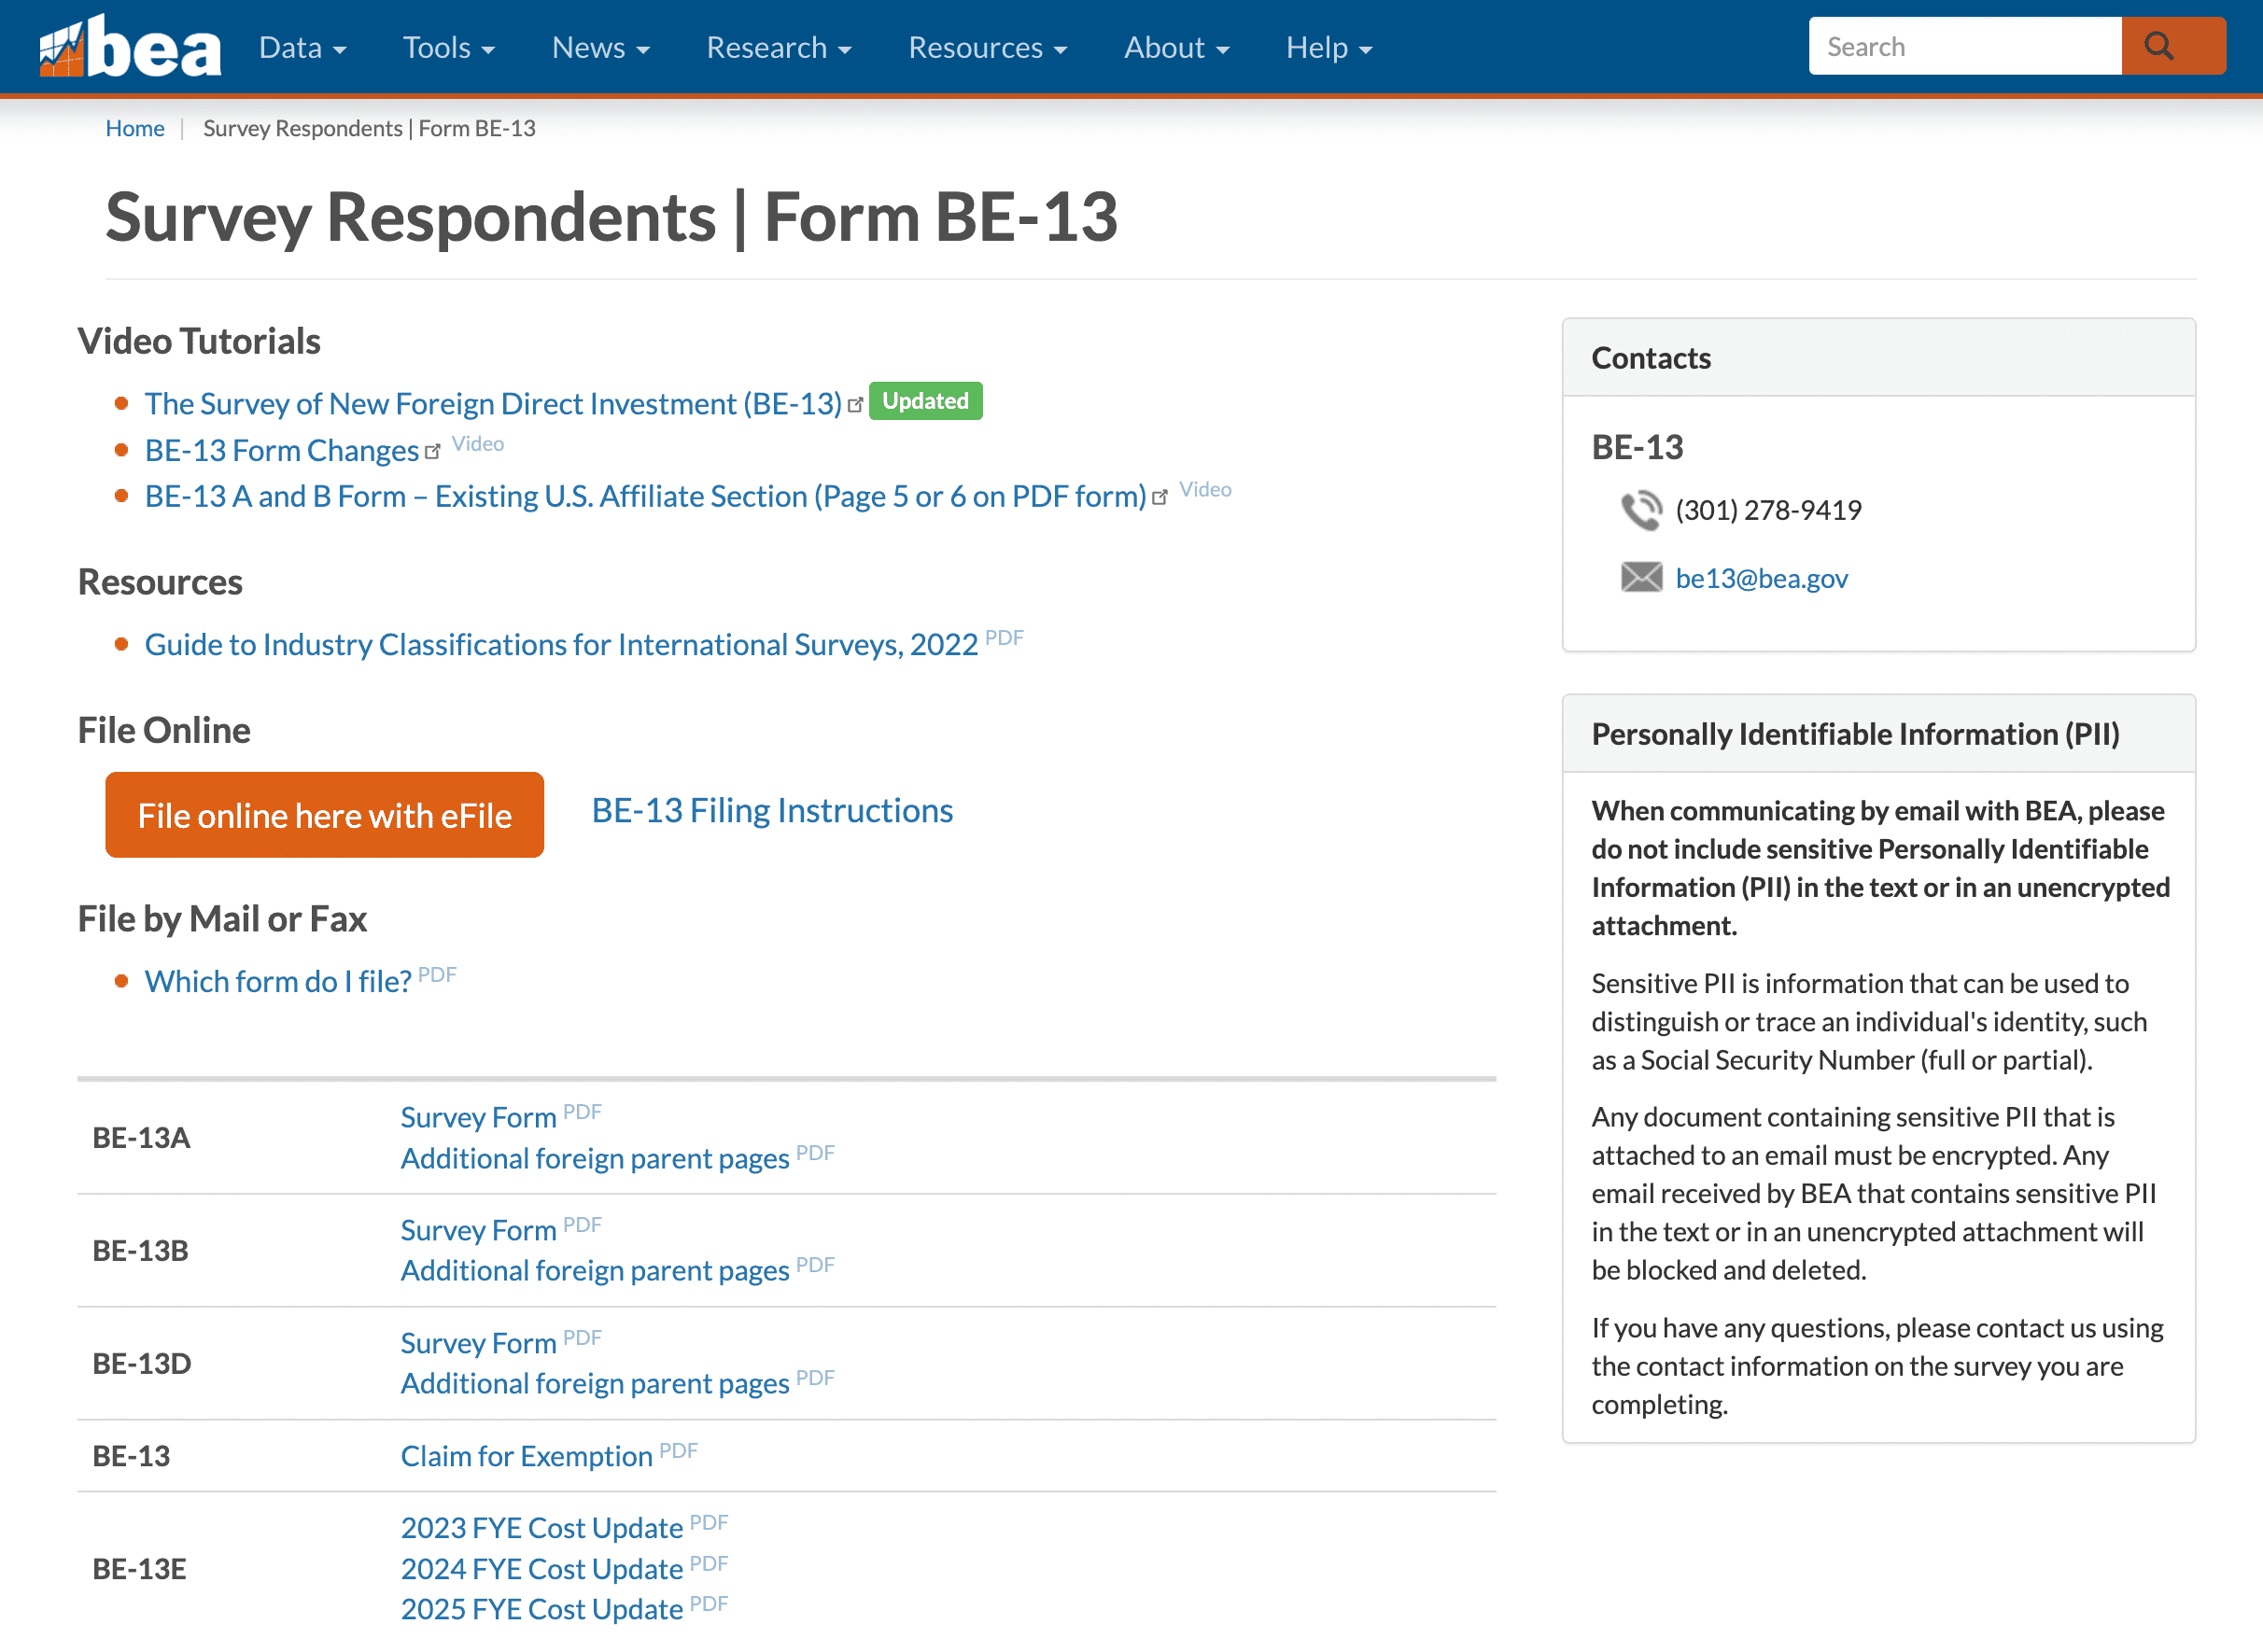
Task: Open BE-13D Additional foreign parent pages
Action: pos(595,1384)
